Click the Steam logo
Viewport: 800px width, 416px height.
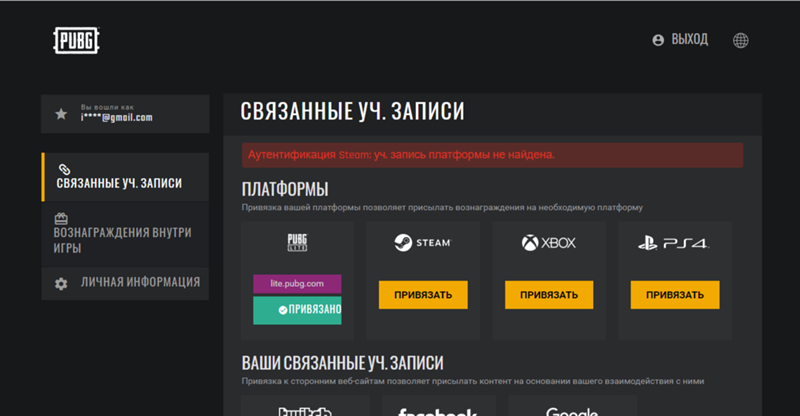coord(423,242)
